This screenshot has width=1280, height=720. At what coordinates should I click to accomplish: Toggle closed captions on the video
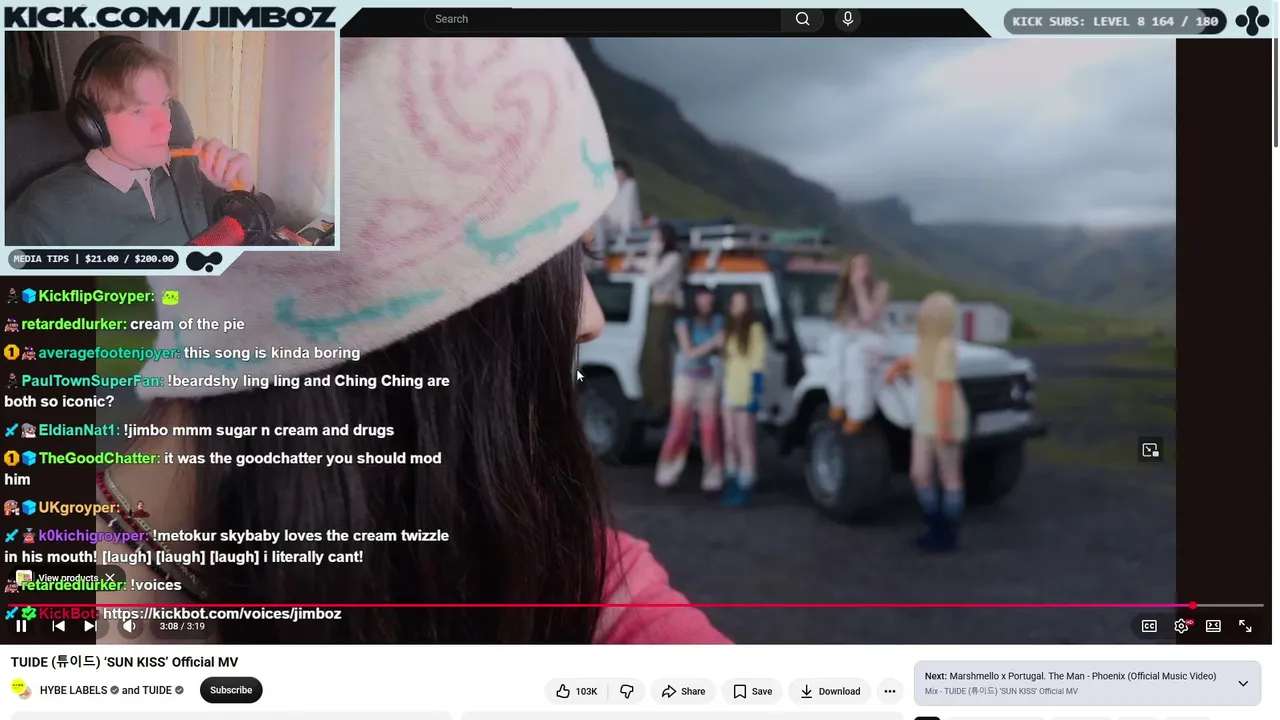coord(1149,626)
